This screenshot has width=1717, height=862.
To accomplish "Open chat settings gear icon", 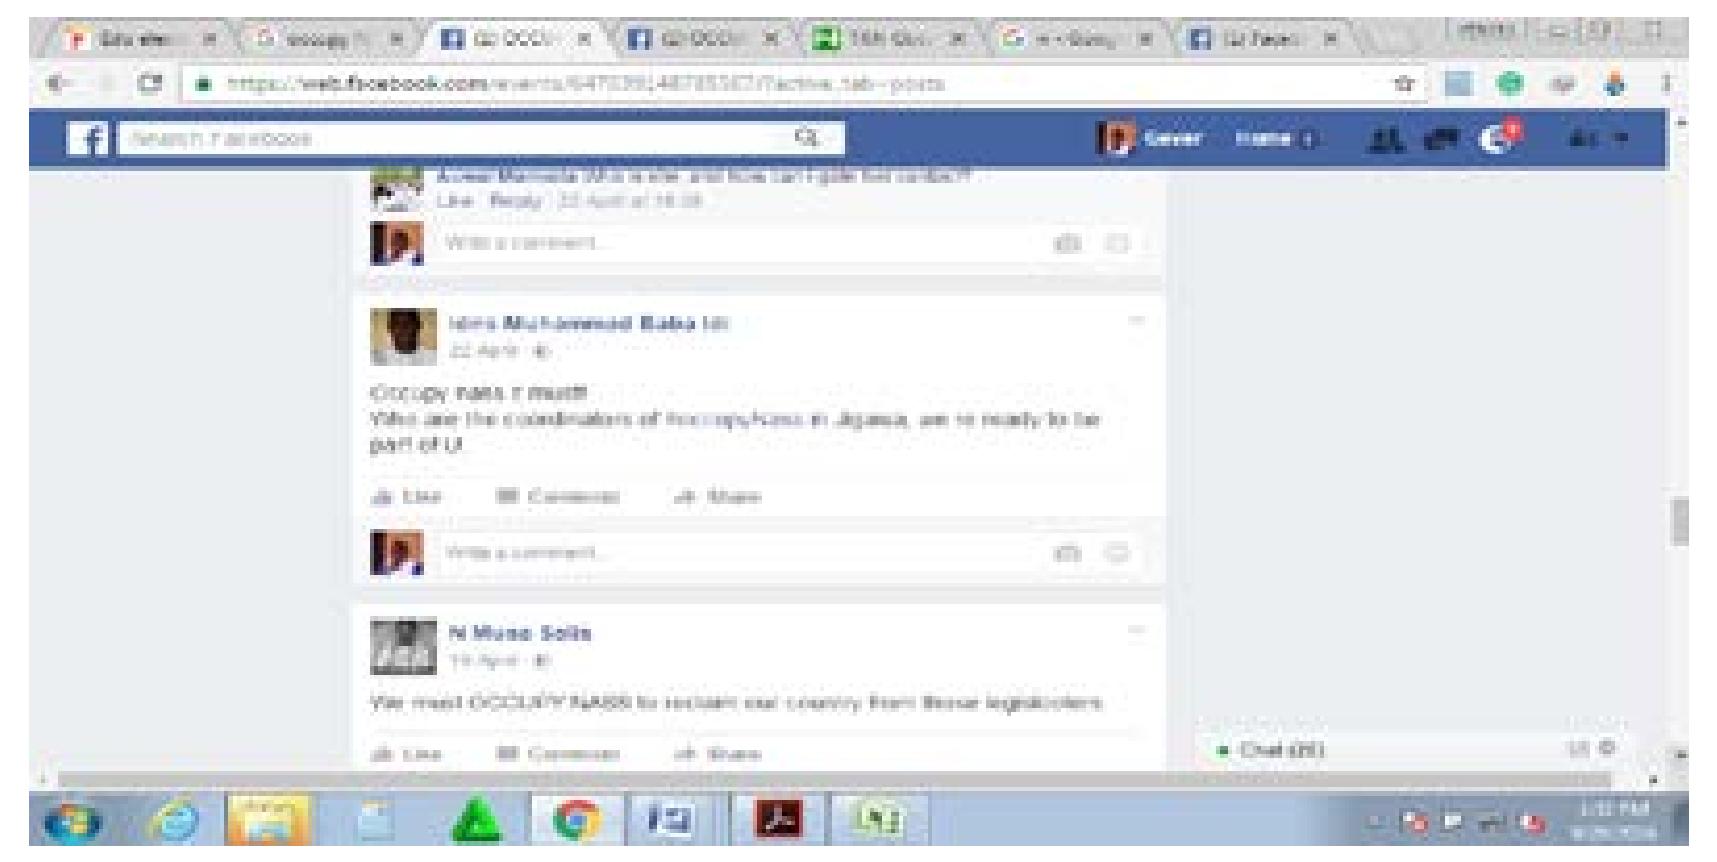I will pos(1607,748).
